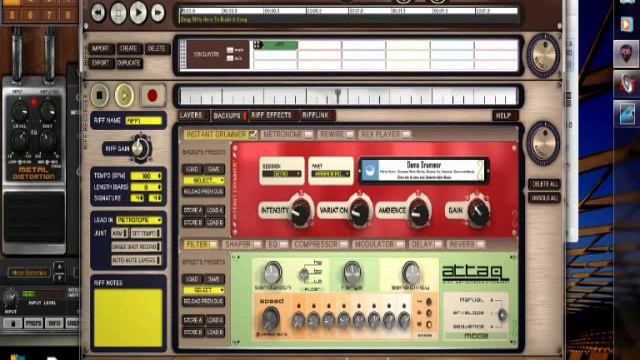Rewind the song transport
The height and width of the screenshot is (360, 640).
[98, 13]
